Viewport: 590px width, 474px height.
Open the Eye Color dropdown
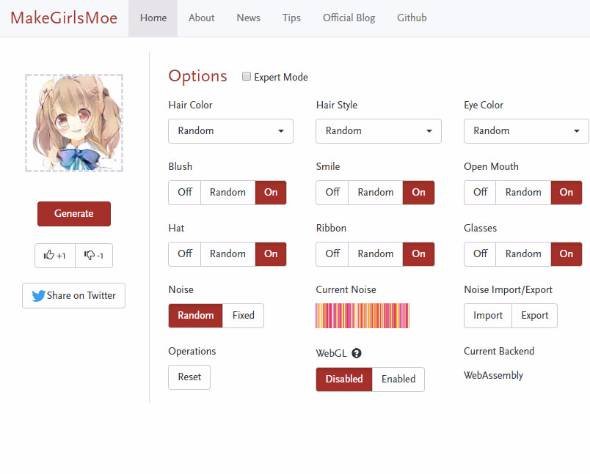tap(526, 131)
